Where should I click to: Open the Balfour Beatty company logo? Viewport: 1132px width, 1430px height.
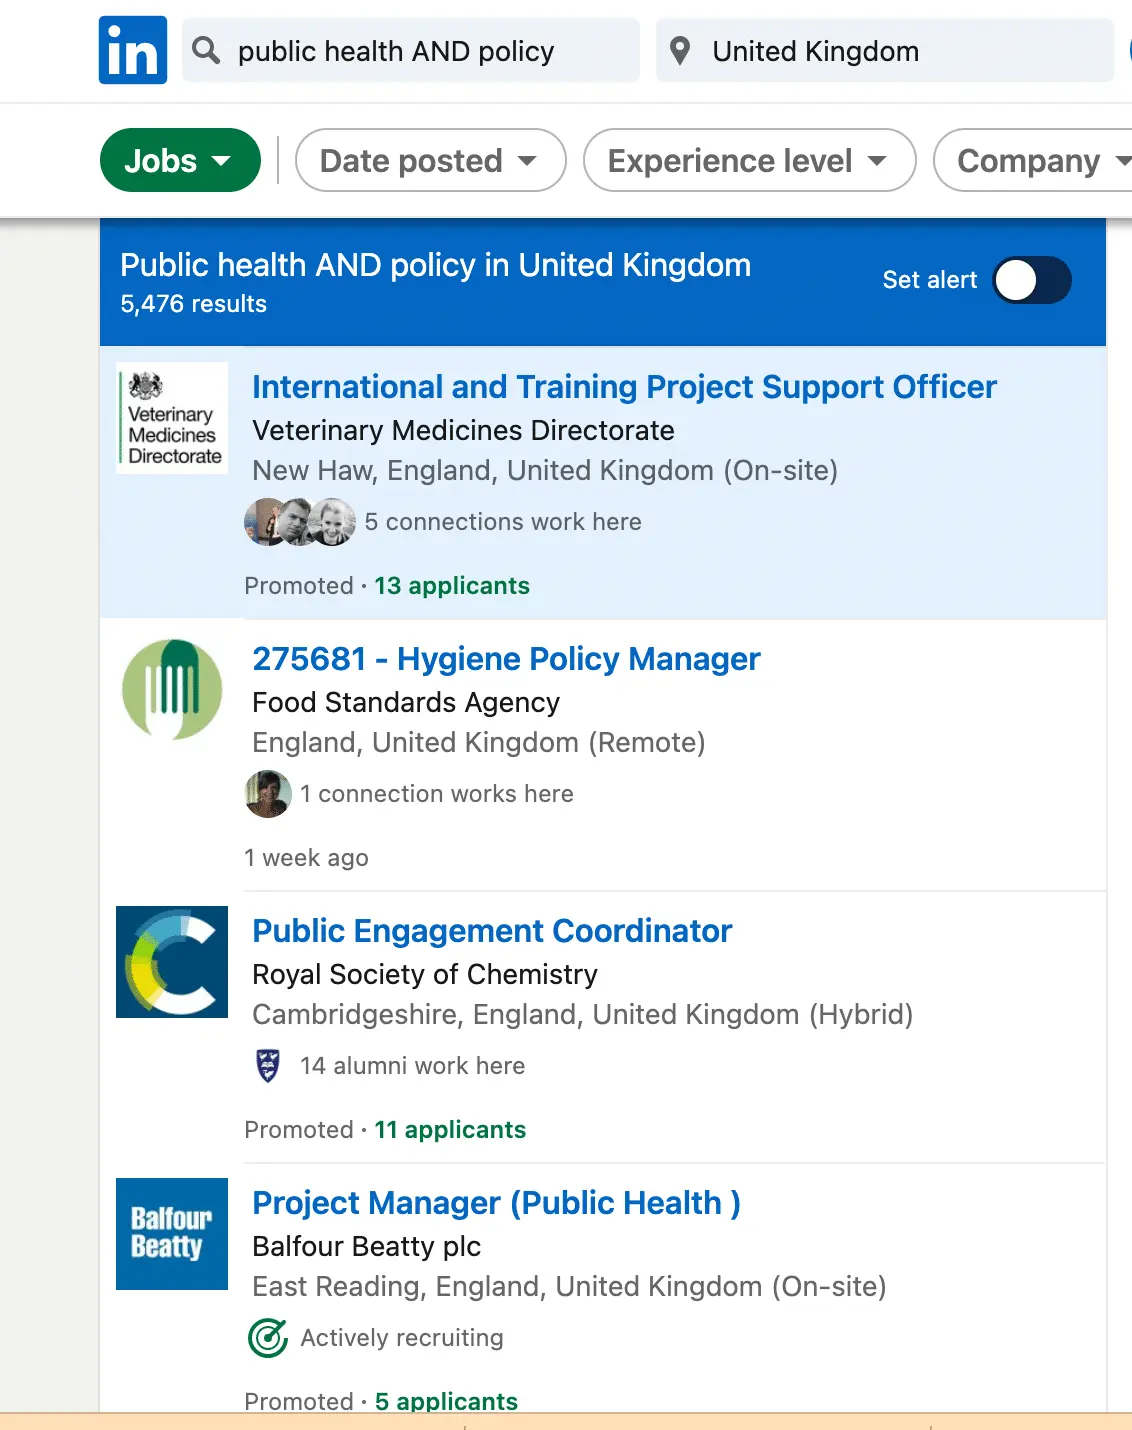pos(172,1234)
